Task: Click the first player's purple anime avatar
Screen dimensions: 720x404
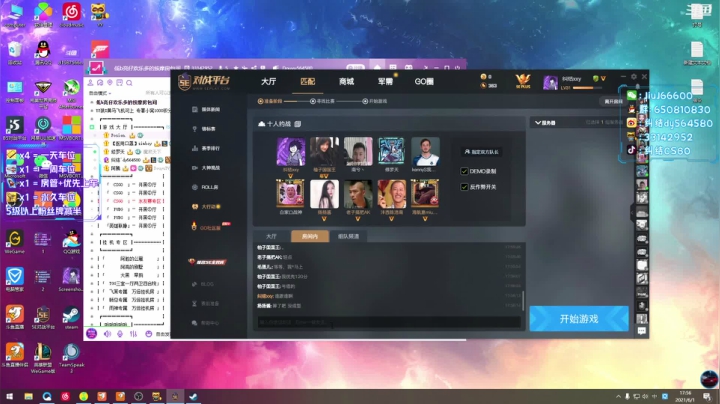Action: point(291,152)
